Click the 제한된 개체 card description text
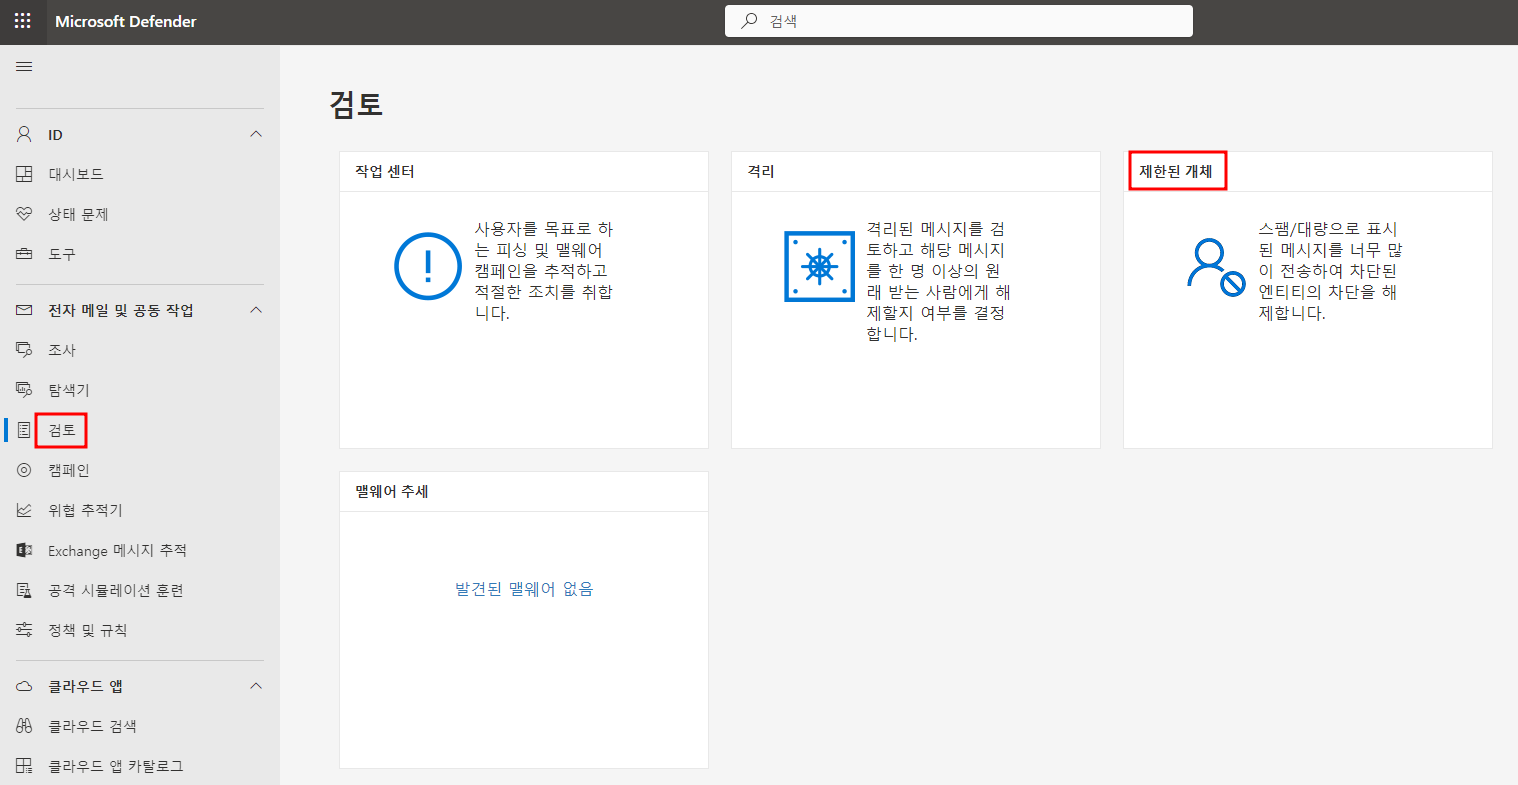The image size is (1518, 785). click(1330, 271)
